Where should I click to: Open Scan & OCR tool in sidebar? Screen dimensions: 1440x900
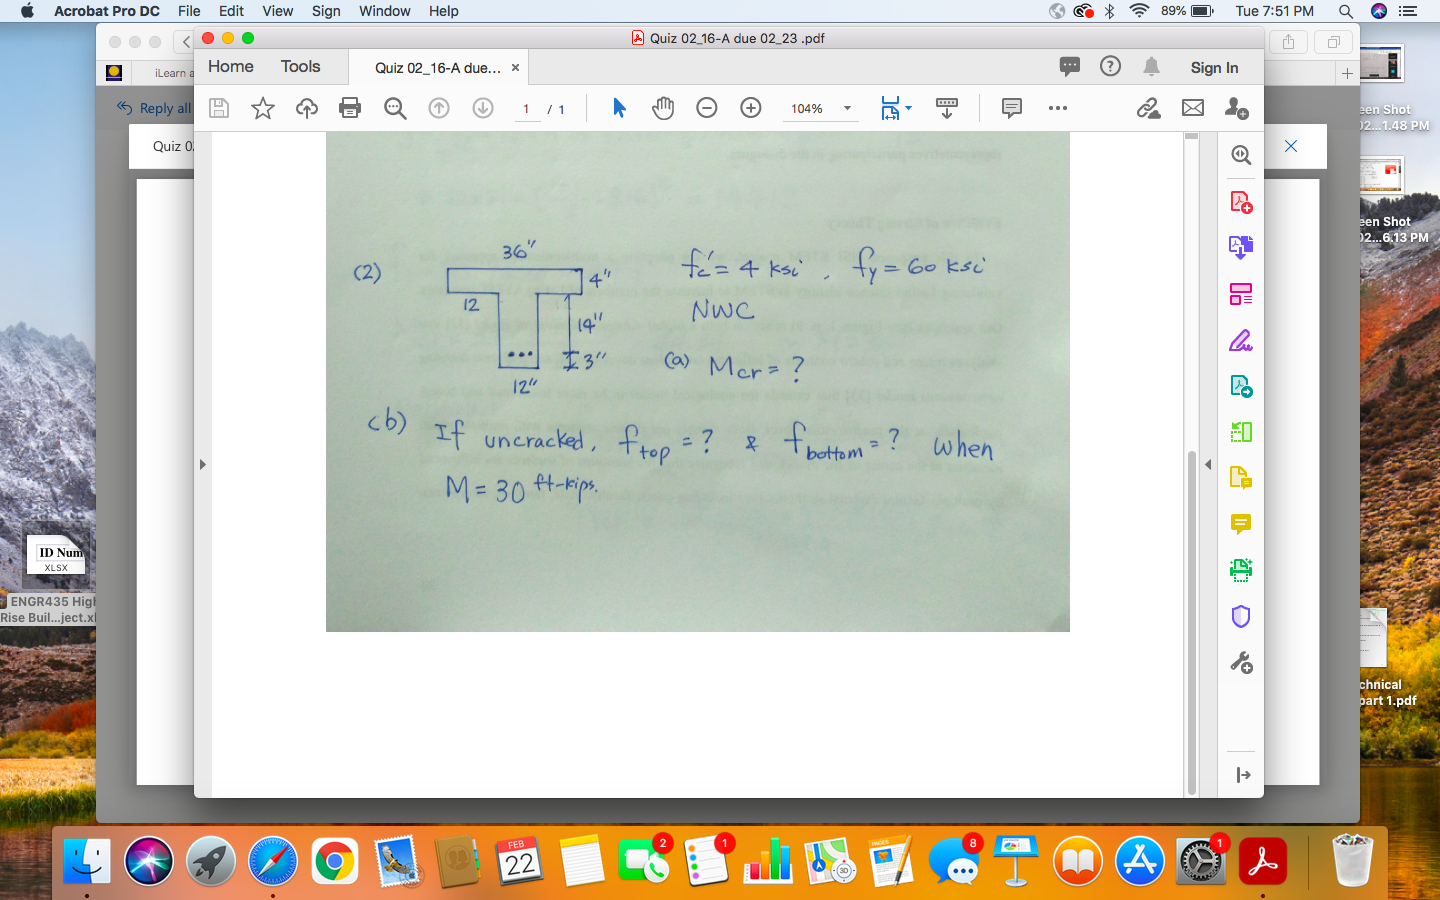click(1241, 570)
